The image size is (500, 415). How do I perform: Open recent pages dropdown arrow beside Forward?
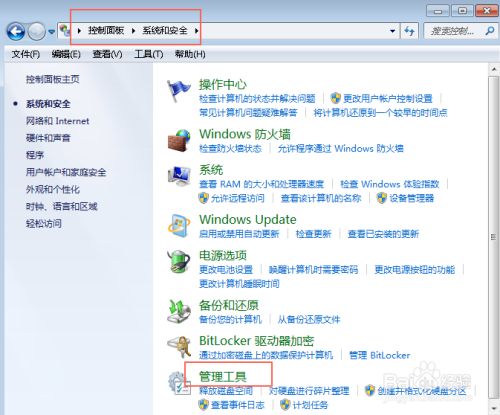pos(51,32)
